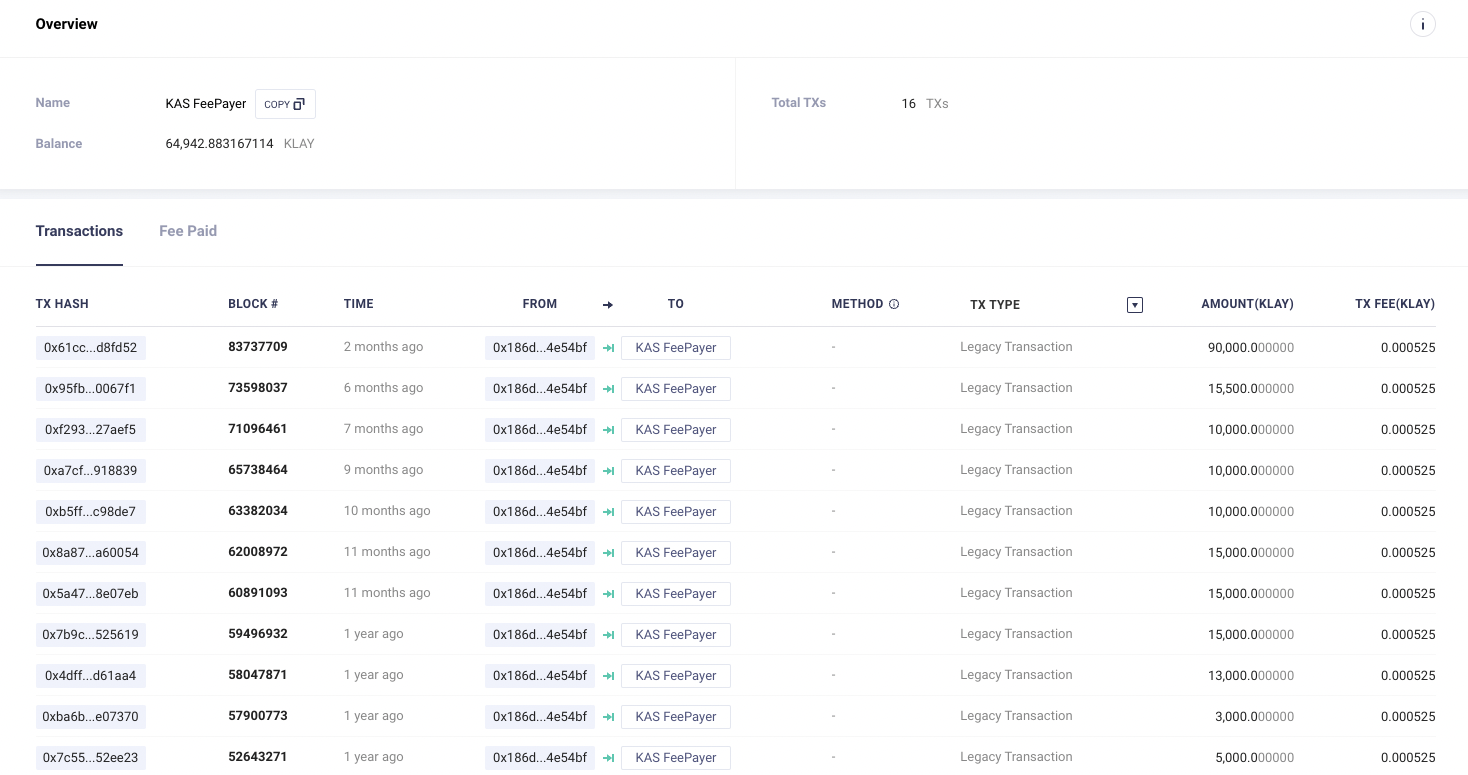This screenshot has width=1468, height=775.
Task: Click the arrow icon between FROM and TO headers
Action: pyautogui.click(x=608, y=305)
